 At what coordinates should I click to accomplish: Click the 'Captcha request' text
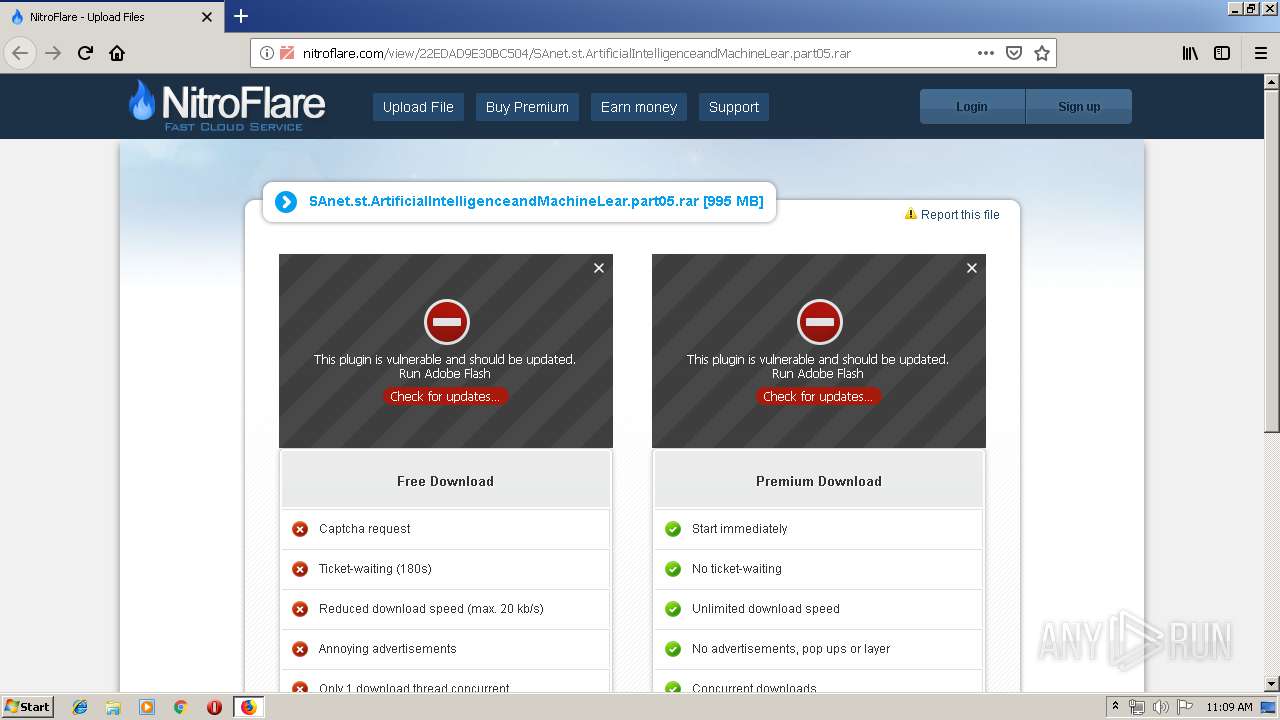[365, 529]
